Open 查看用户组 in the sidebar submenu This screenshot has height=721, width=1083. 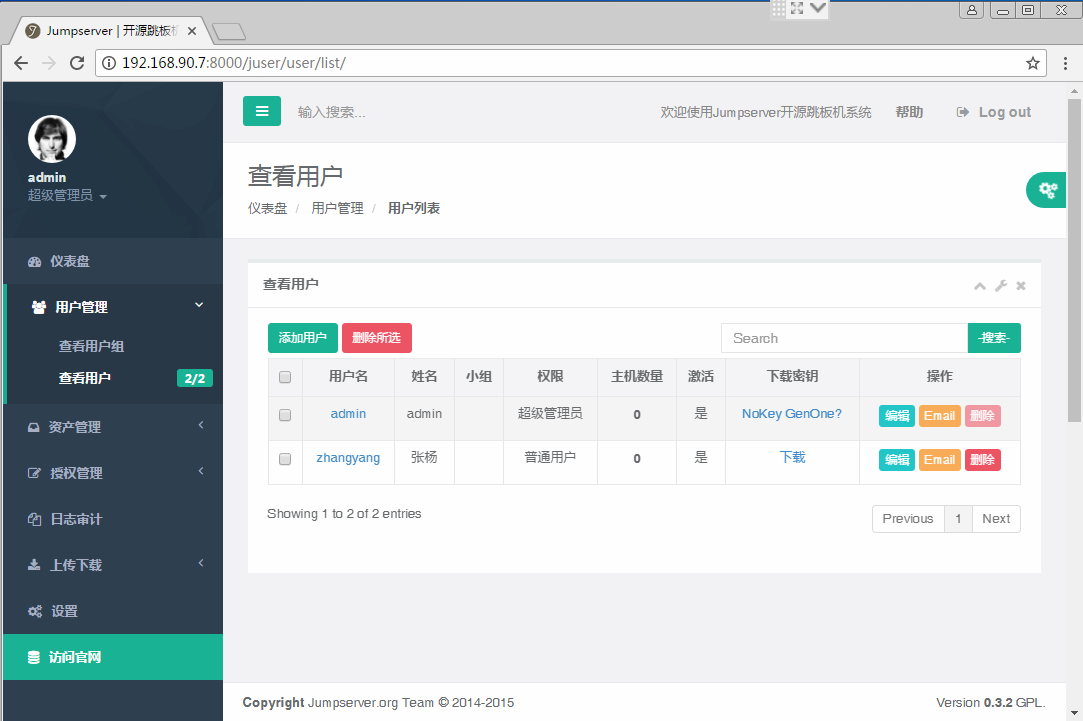[x=91, y=346]
